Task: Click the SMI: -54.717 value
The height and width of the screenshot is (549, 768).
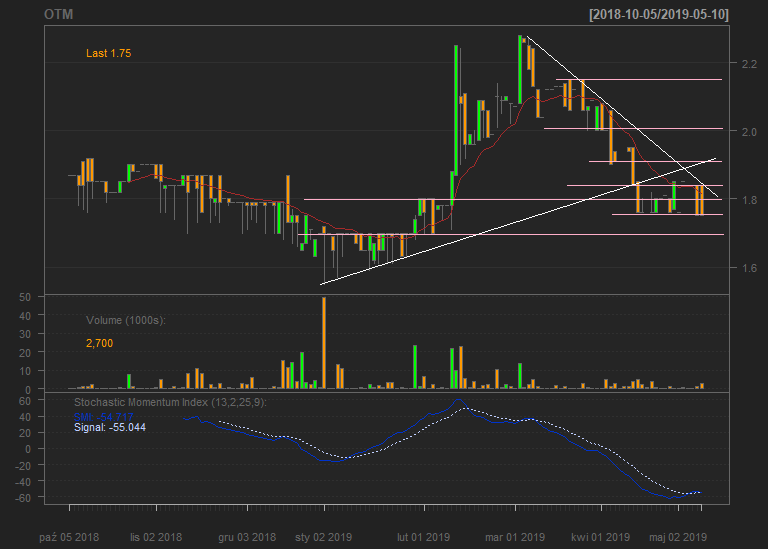Action: point(103,417)
